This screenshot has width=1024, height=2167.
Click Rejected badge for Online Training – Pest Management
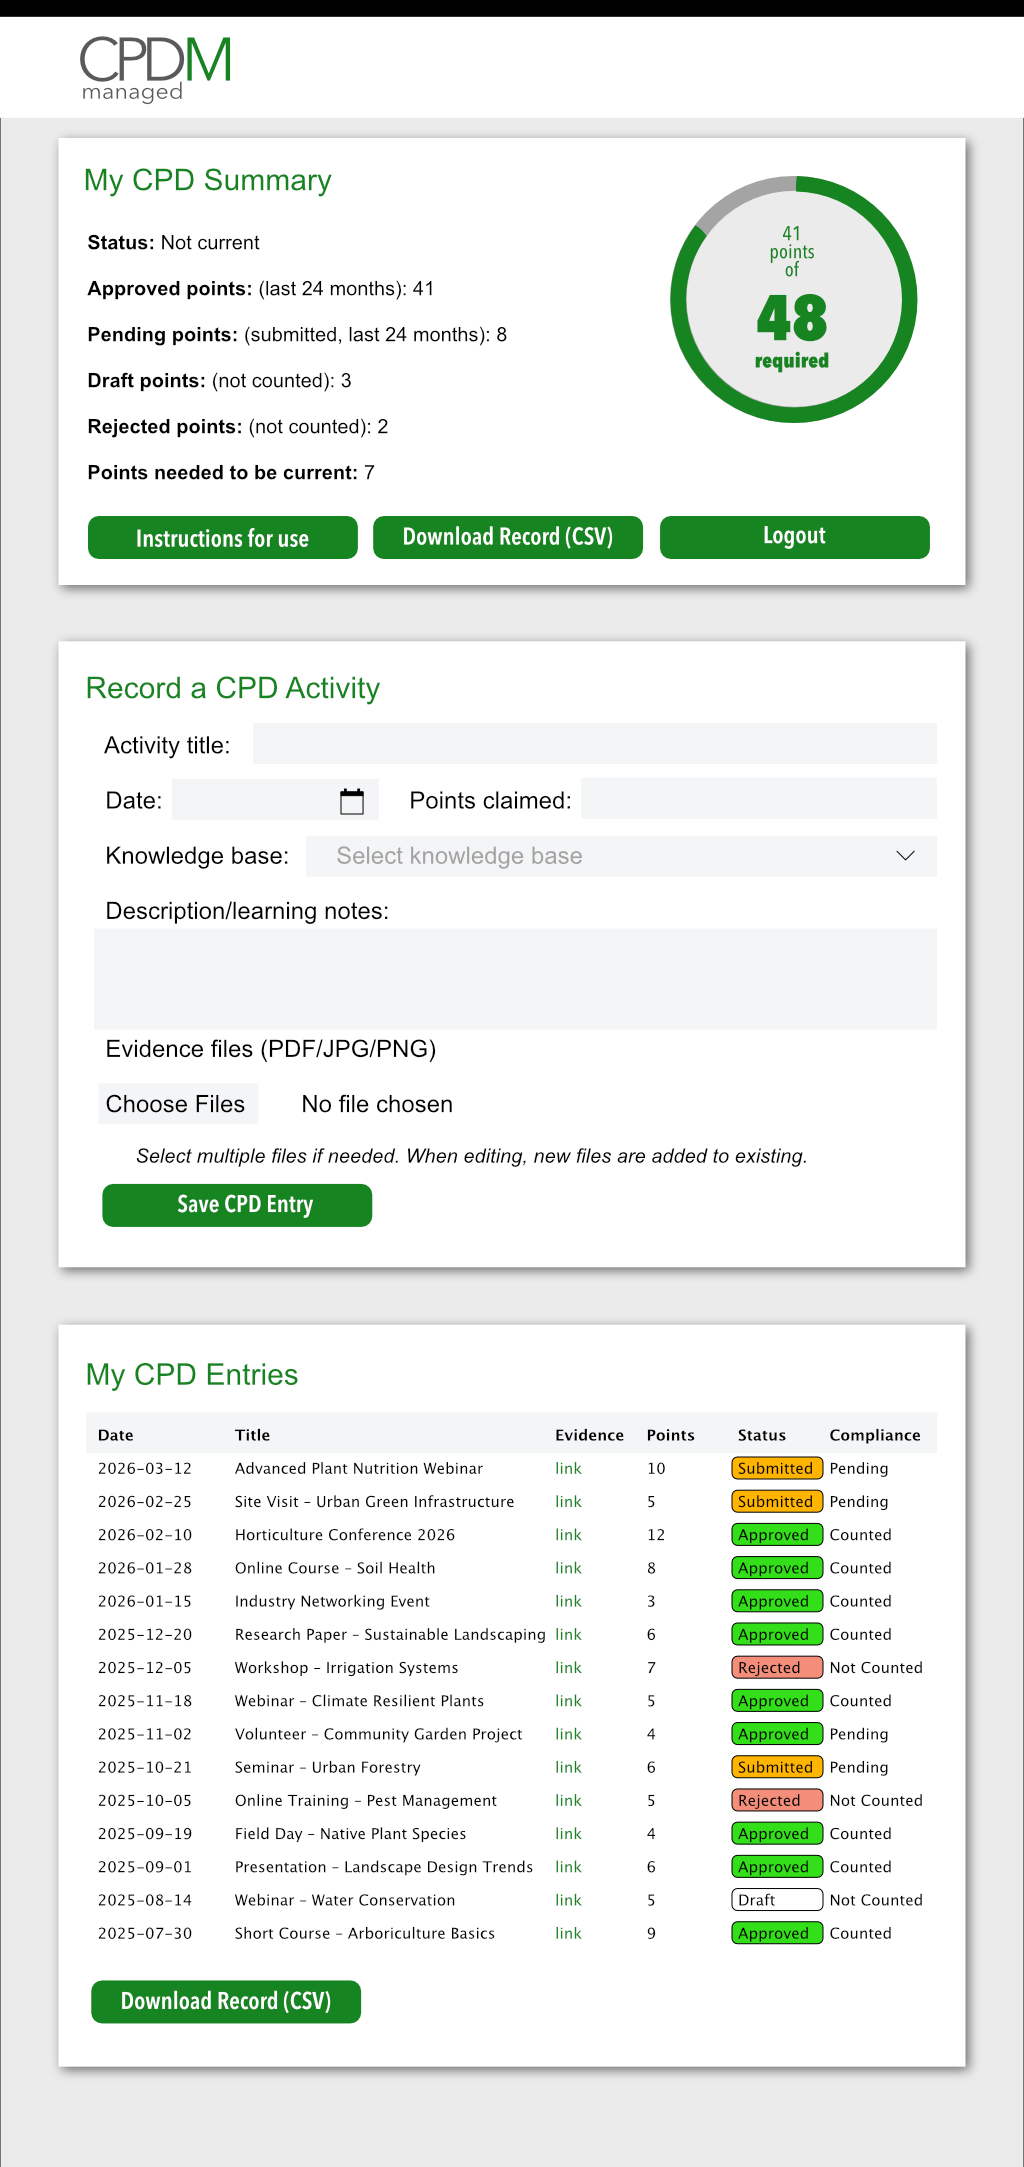pyautogui.click(x=776, y=1800)
